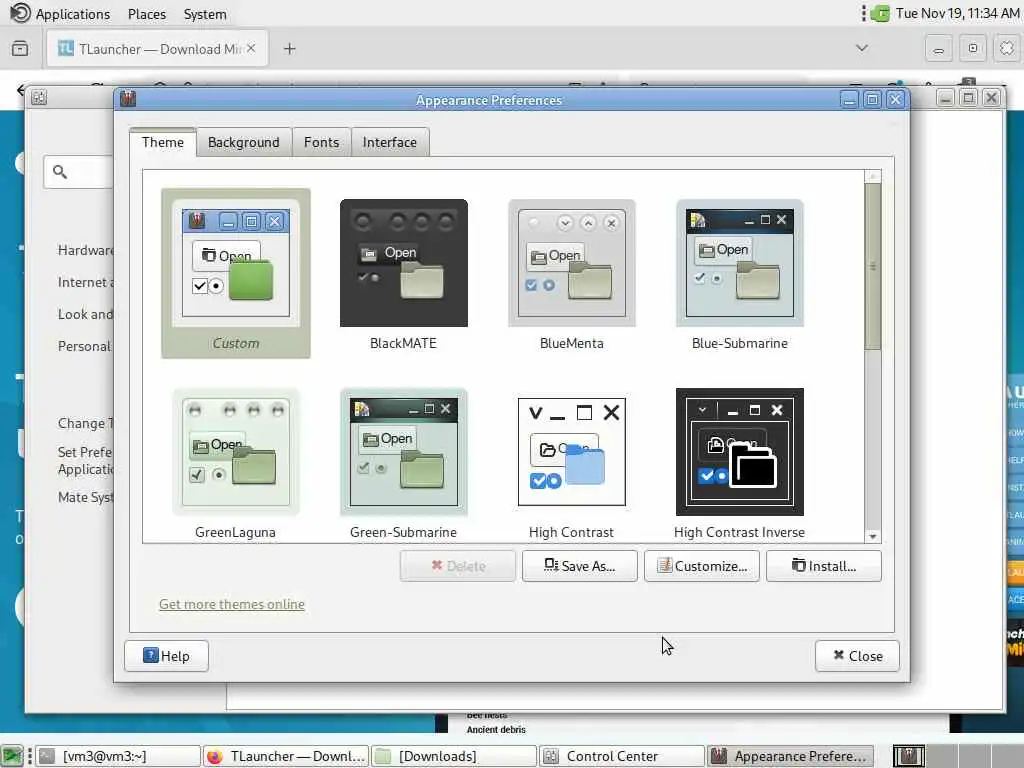Open the Places menu

[x=147, y=14]
